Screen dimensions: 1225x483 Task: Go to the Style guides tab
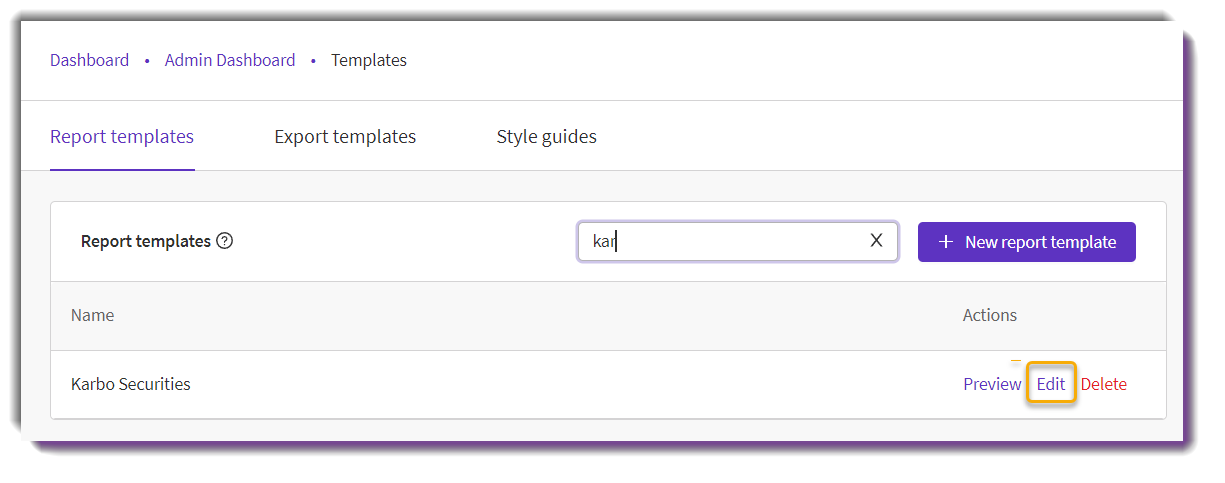(x=547, y=137)
